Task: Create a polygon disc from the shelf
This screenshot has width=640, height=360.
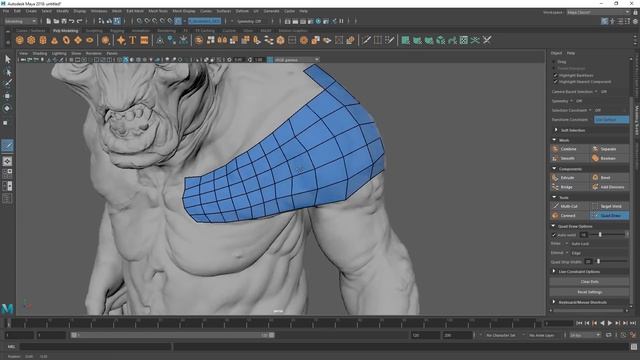Action: click(x=90, y=40)
